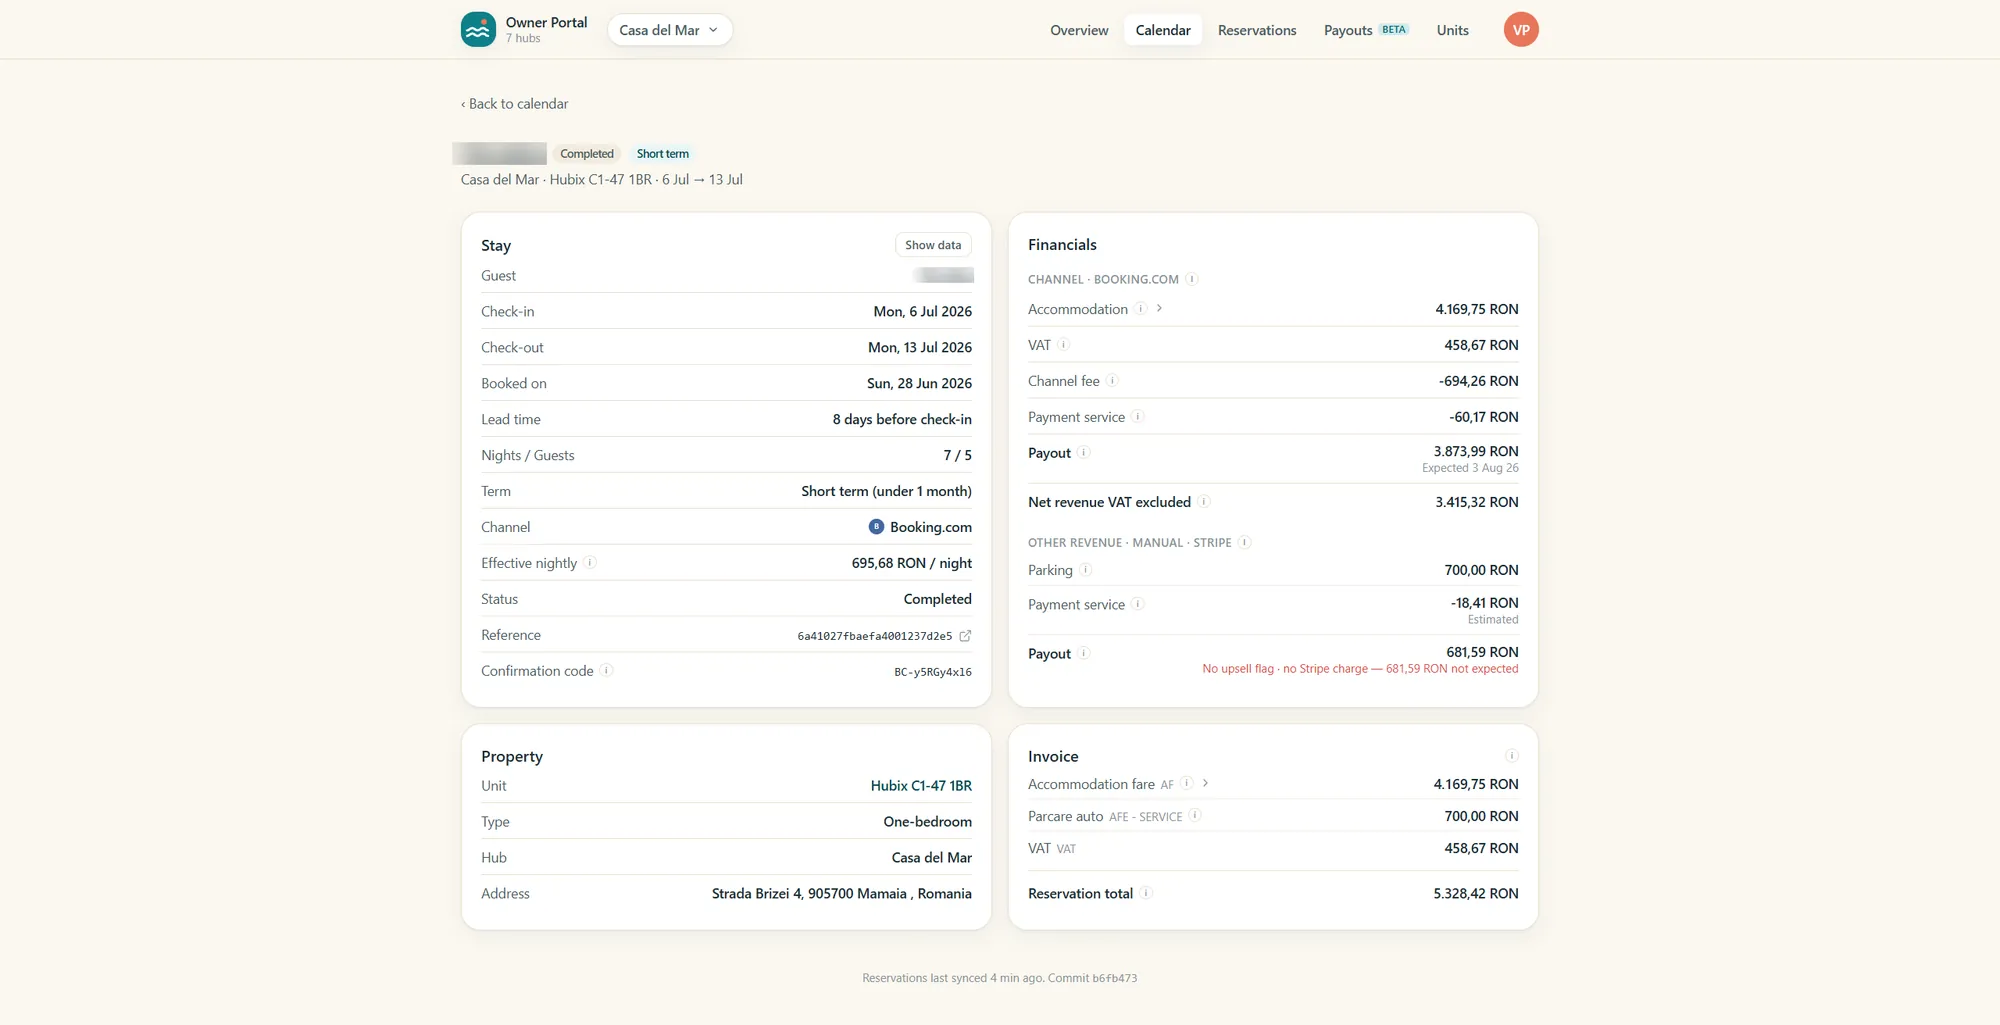
Task: Click info icon beside Confirmation code
Action: pyautogui.click(x=606, y=671)
